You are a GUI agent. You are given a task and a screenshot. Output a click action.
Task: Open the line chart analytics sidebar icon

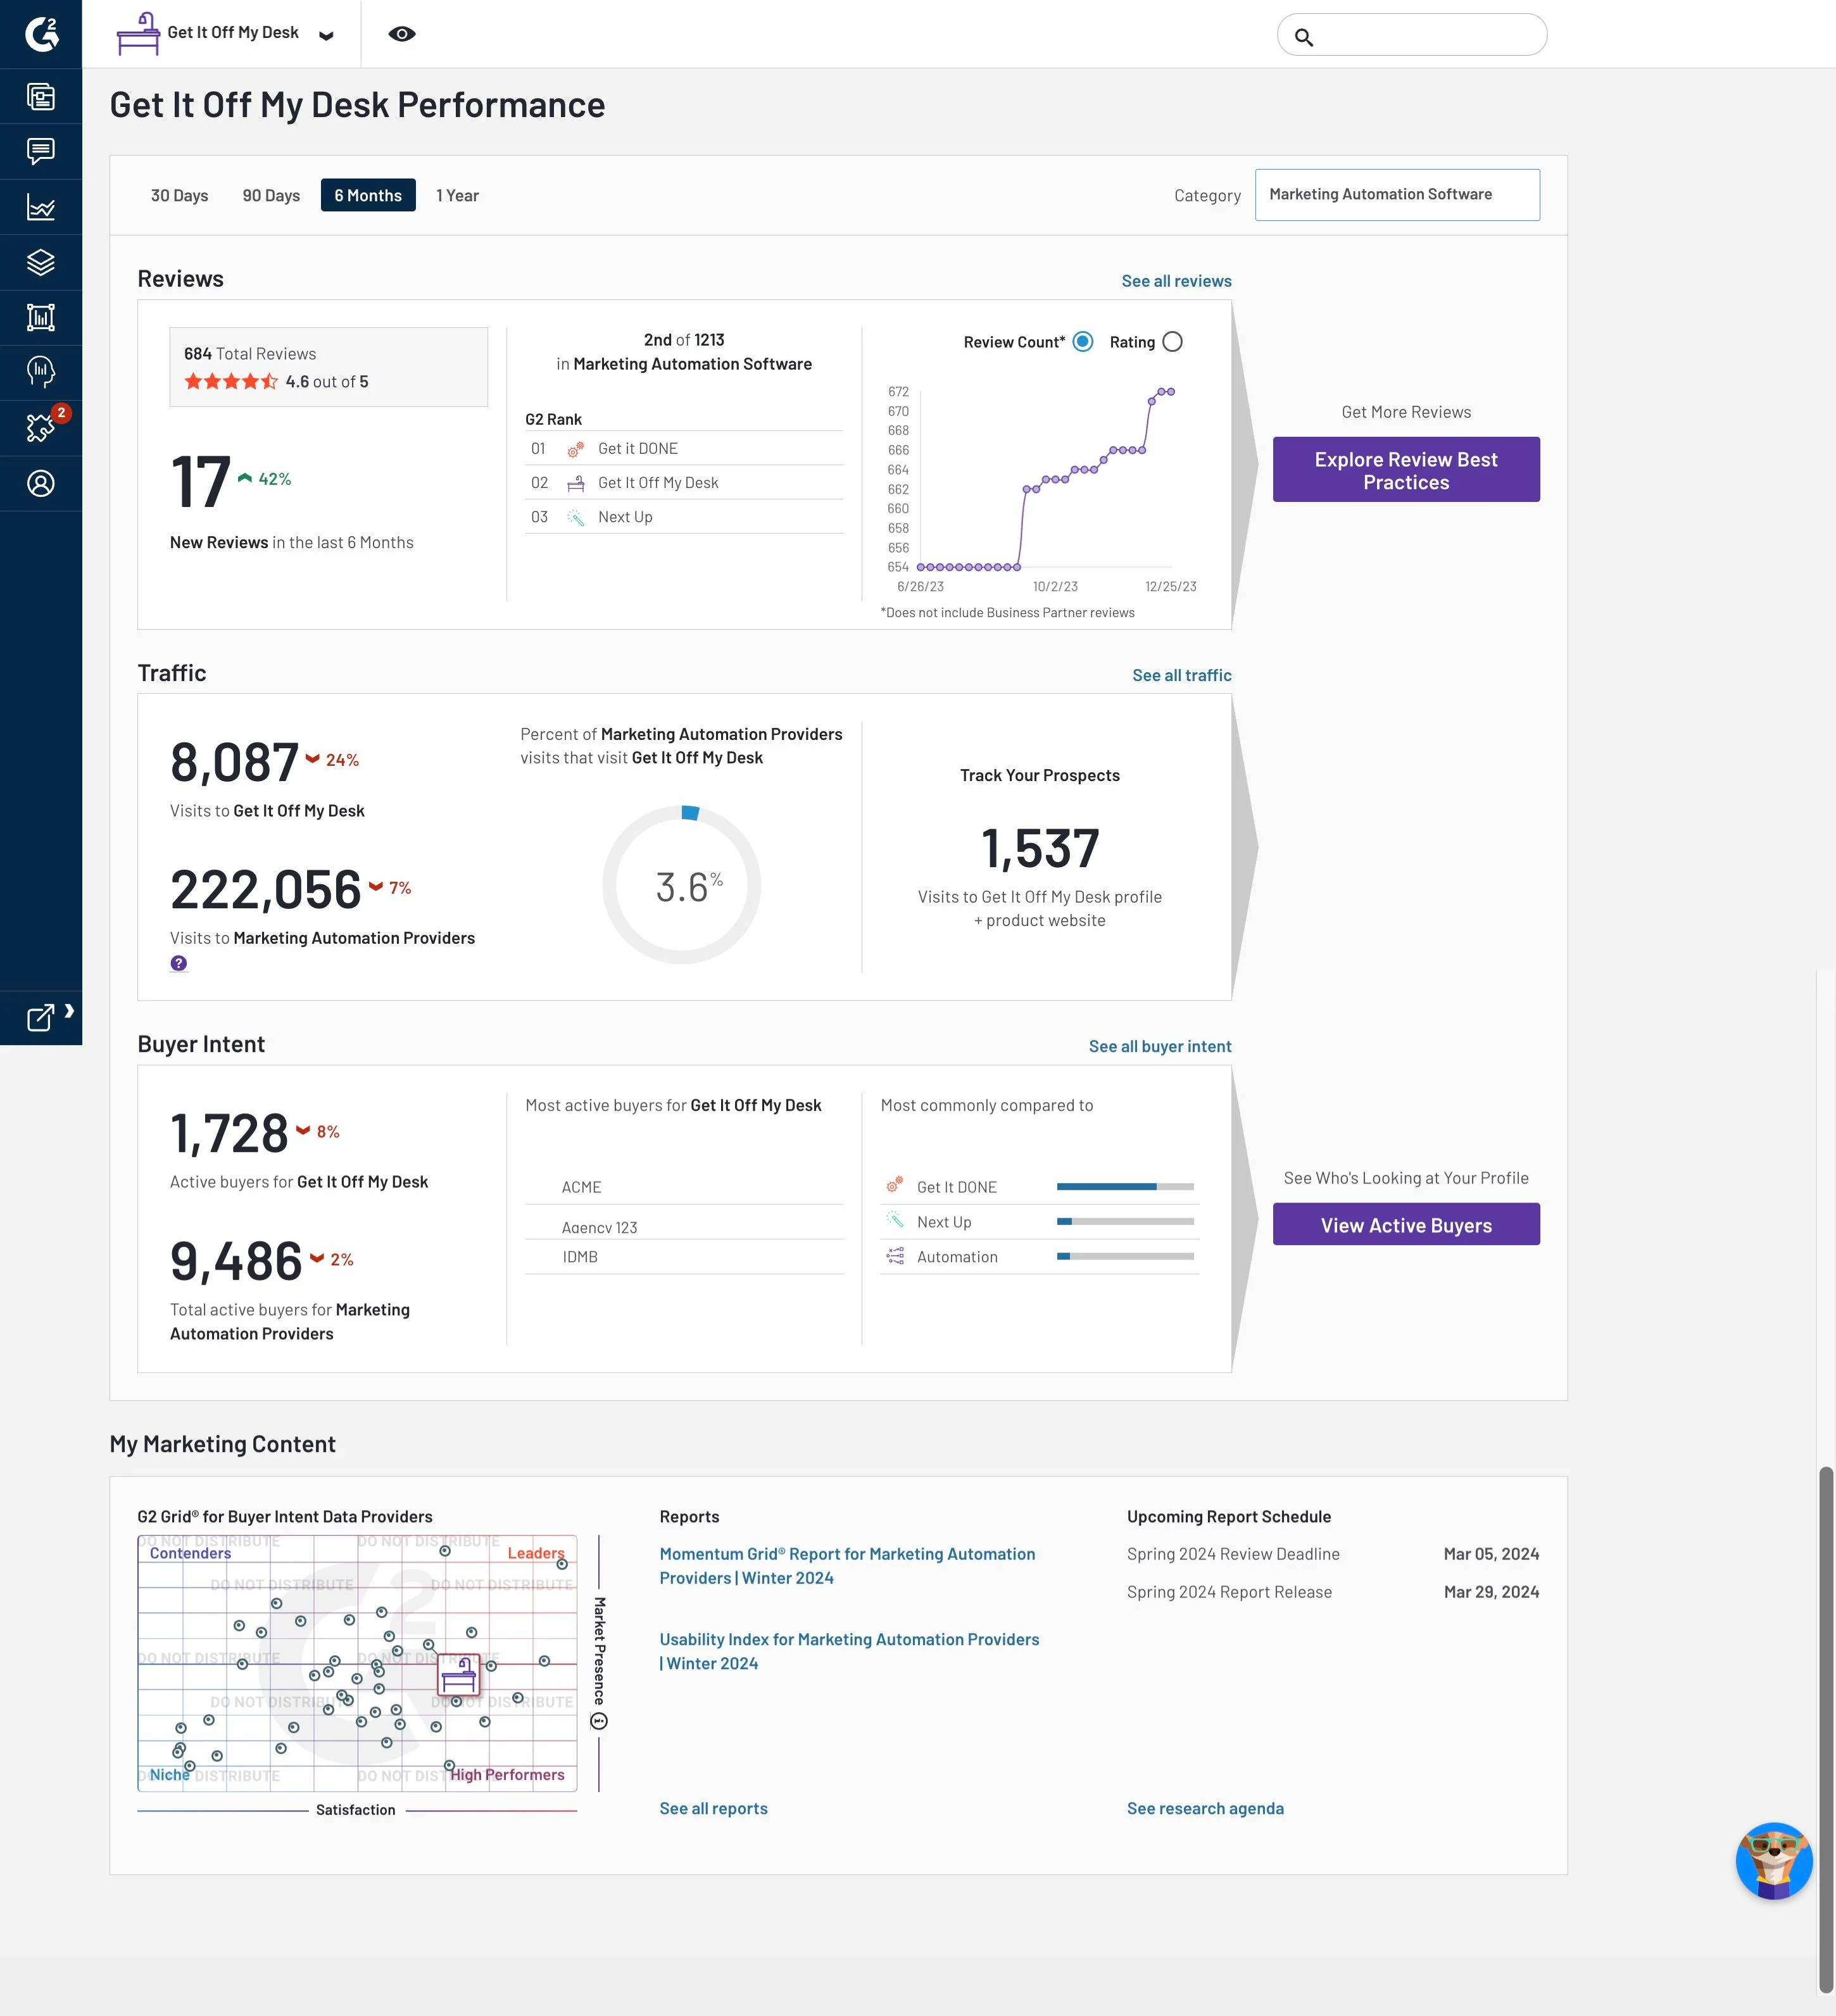click(41, 208)
